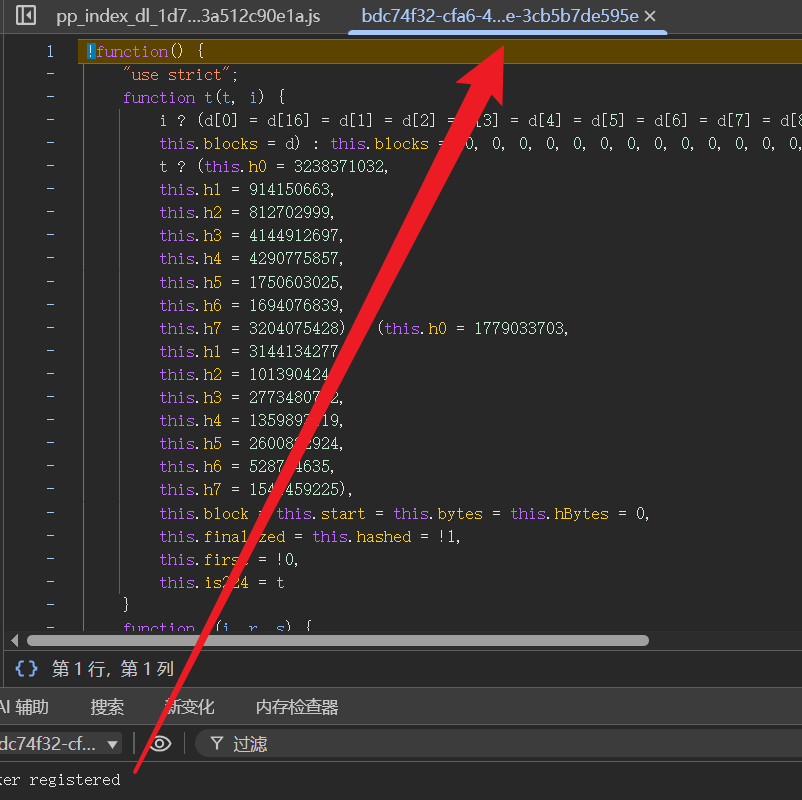Click the "this.hBytes" code token
Image resolution: width=802 pixels, height=800 pixels.
pos(560,514)
